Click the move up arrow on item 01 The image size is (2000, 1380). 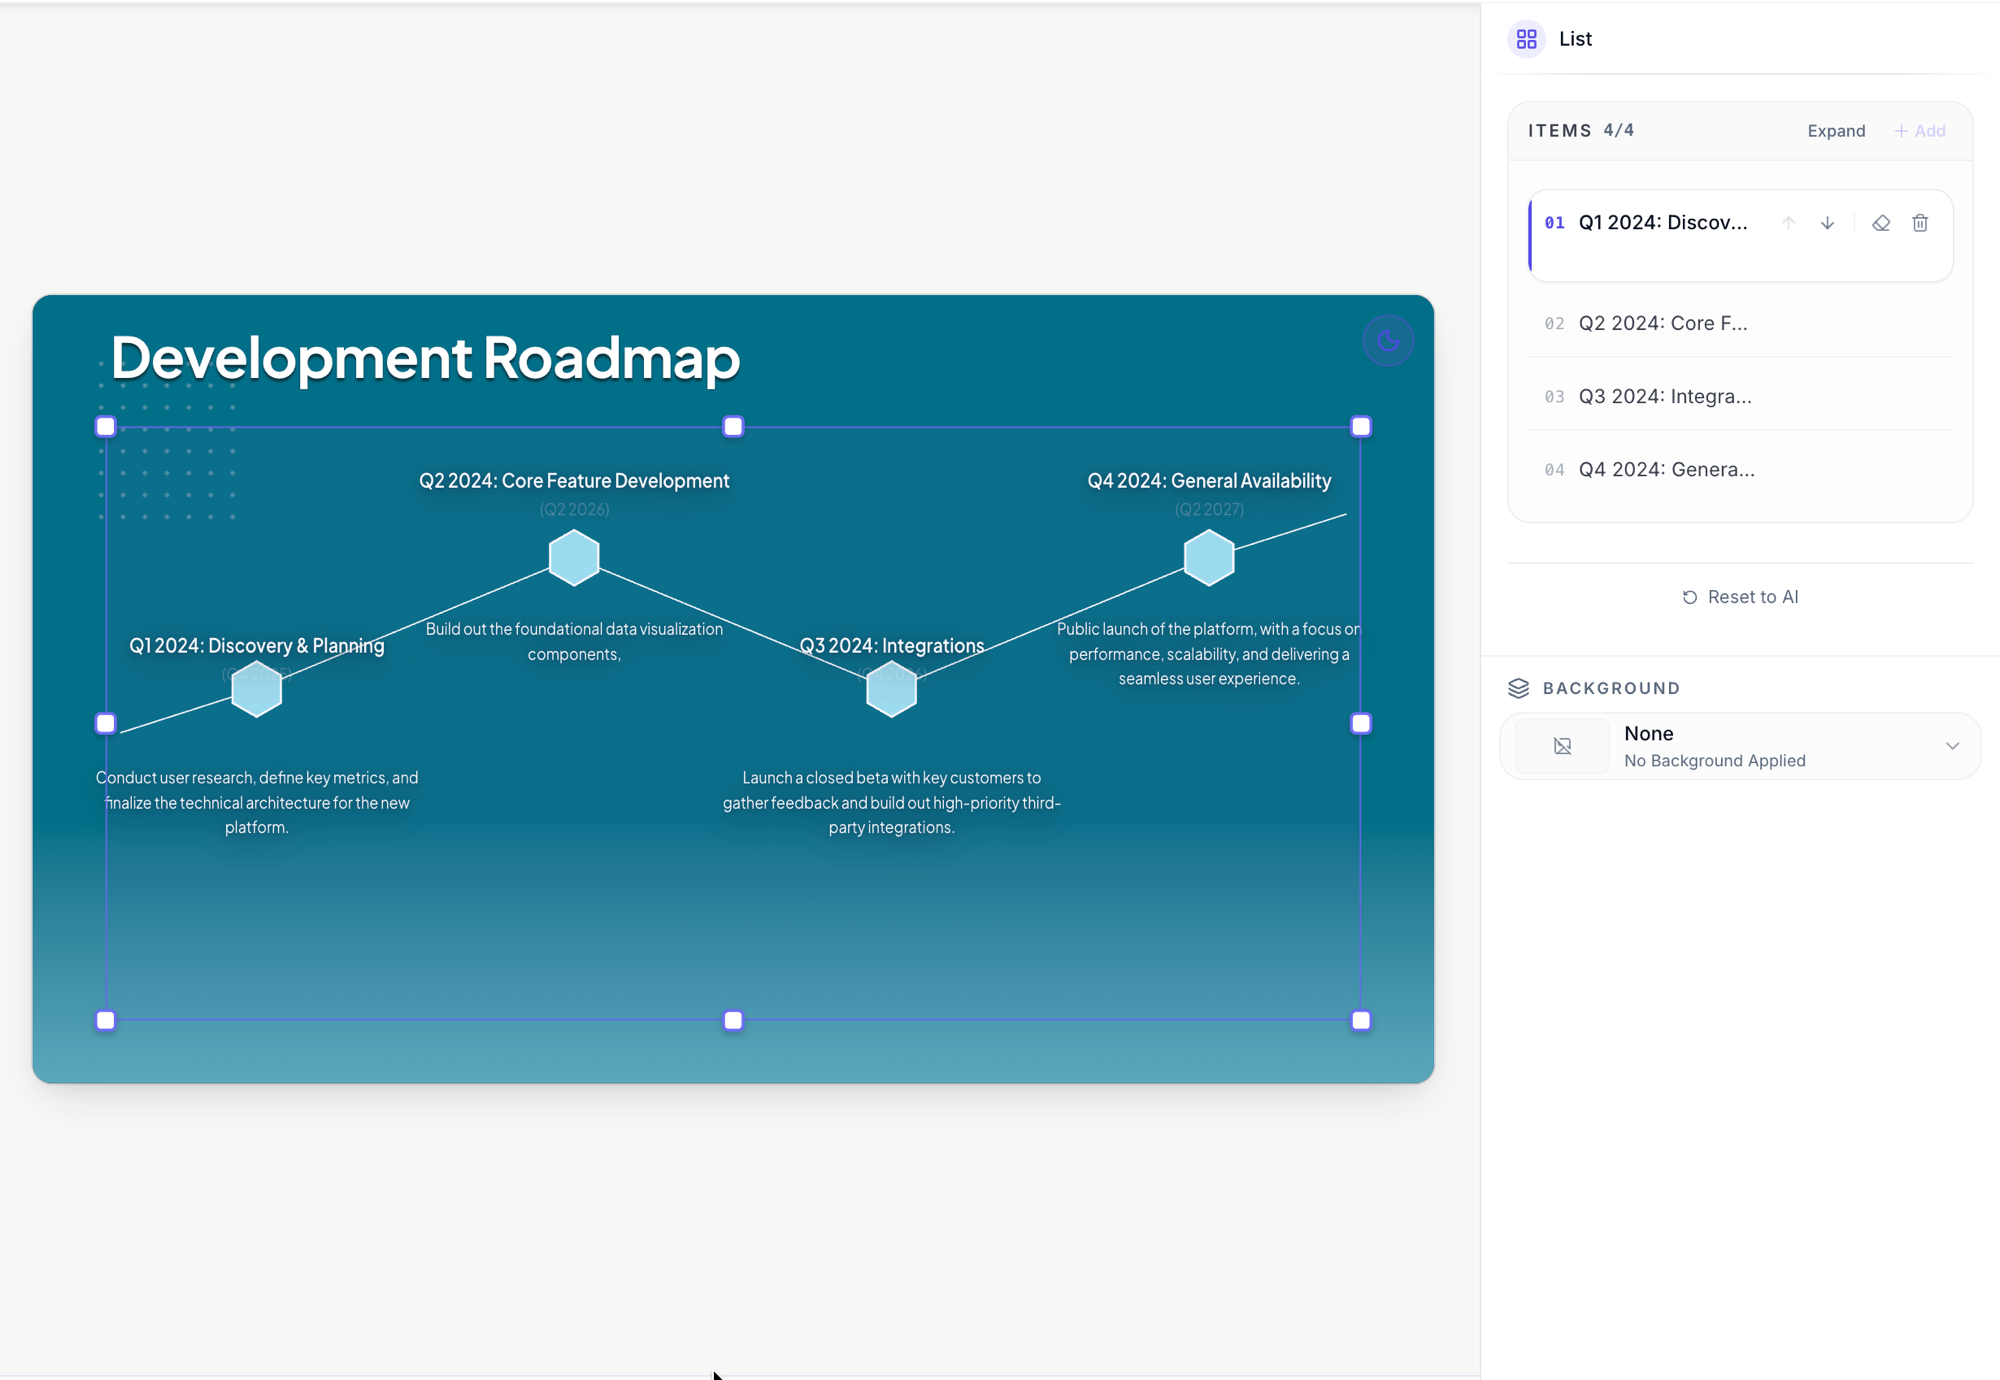1788,223
